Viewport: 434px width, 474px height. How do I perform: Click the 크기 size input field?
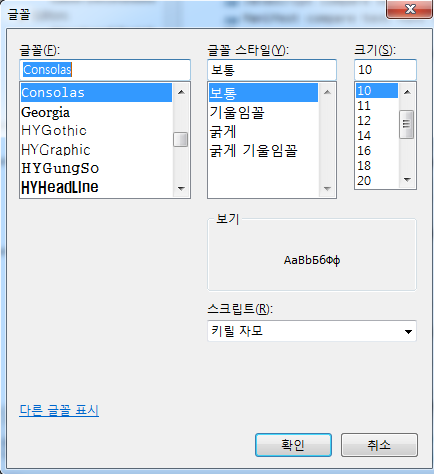(x=385, y=70)
